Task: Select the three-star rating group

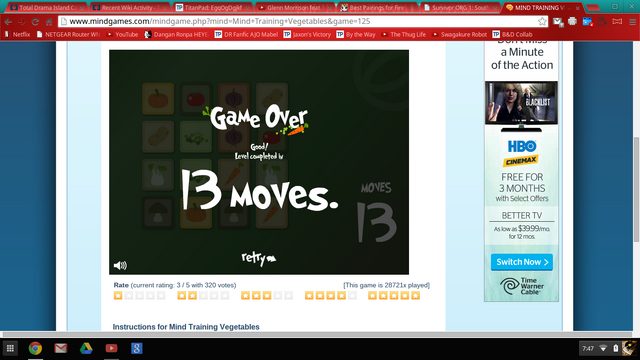Action: (267, 296)
